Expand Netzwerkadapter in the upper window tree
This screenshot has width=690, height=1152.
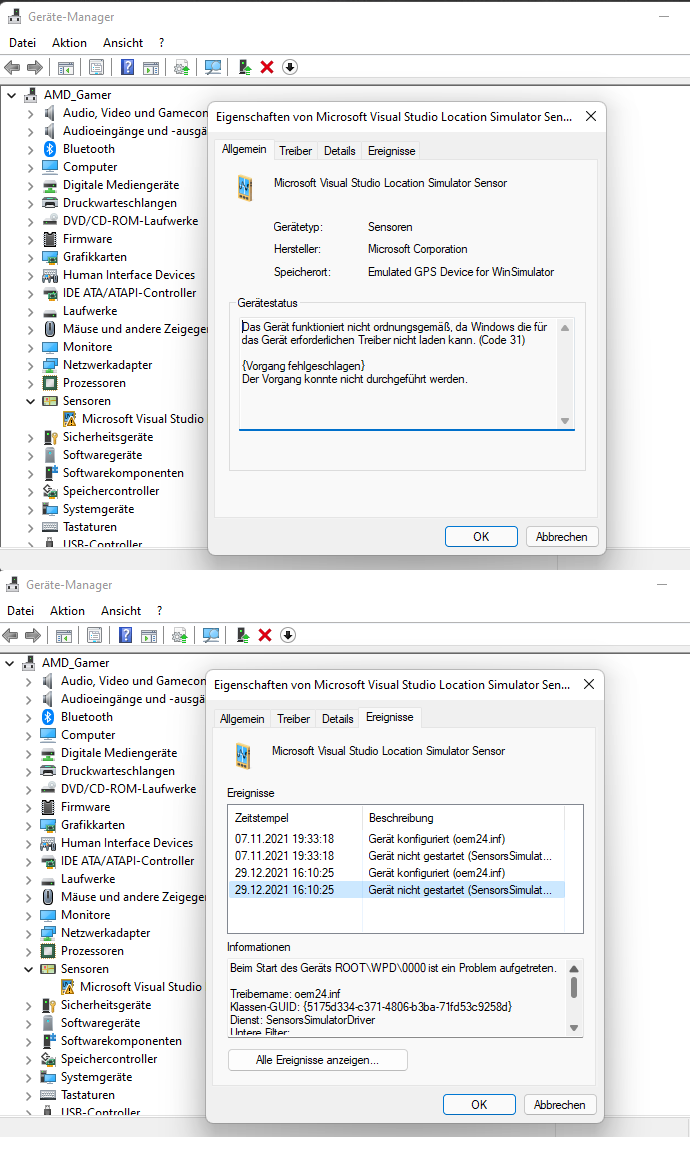tap(30, 365)
